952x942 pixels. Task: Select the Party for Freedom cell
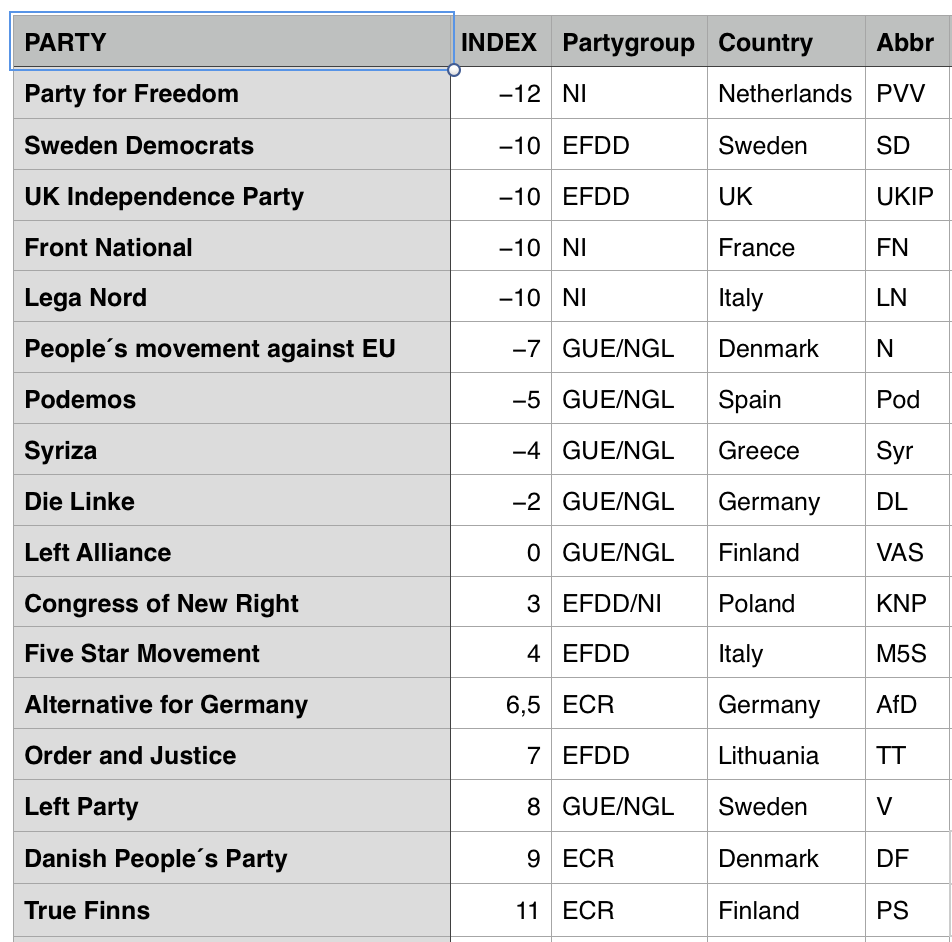[x=231, y=94]
